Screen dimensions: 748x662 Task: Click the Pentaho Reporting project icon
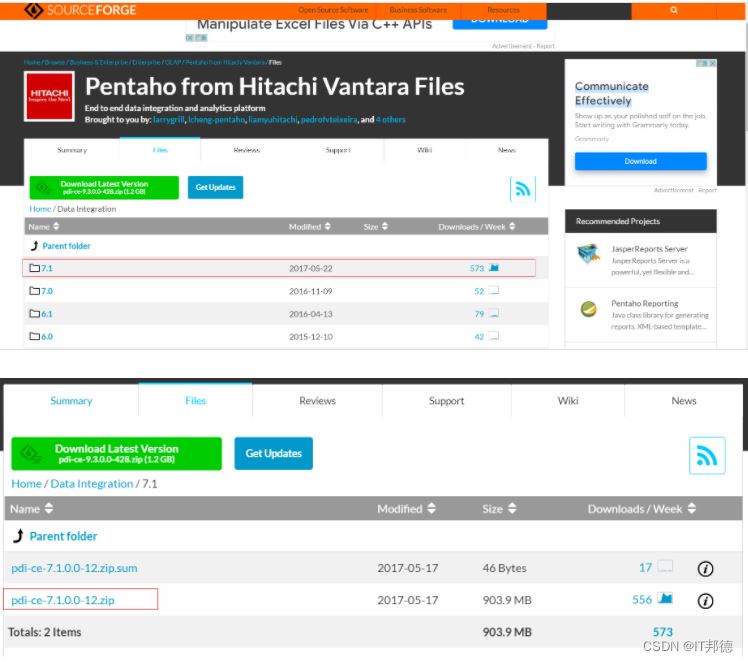pyautogui.click(x=589, y=309)
